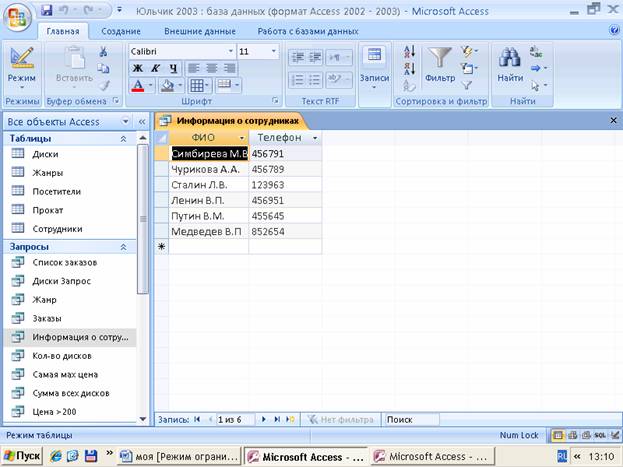Click the record number field 1 из 6

(235, 420)
